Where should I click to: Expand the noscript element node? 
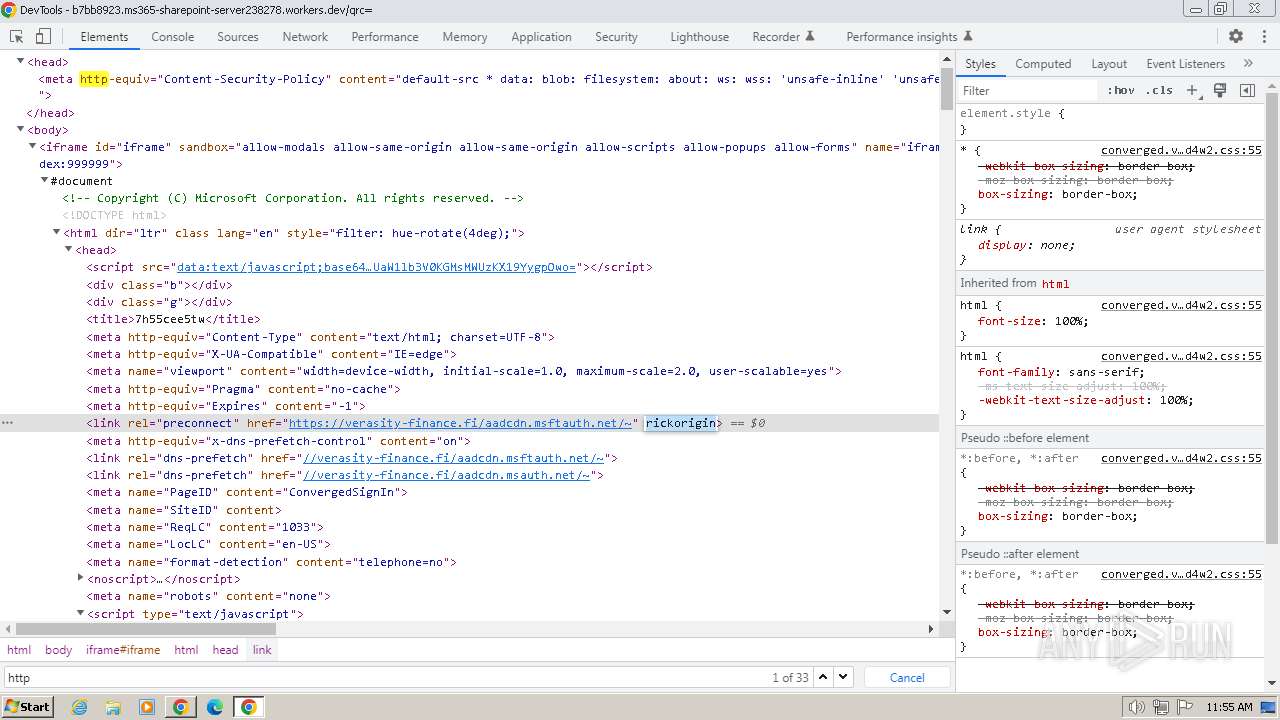[x=80, y=578]
